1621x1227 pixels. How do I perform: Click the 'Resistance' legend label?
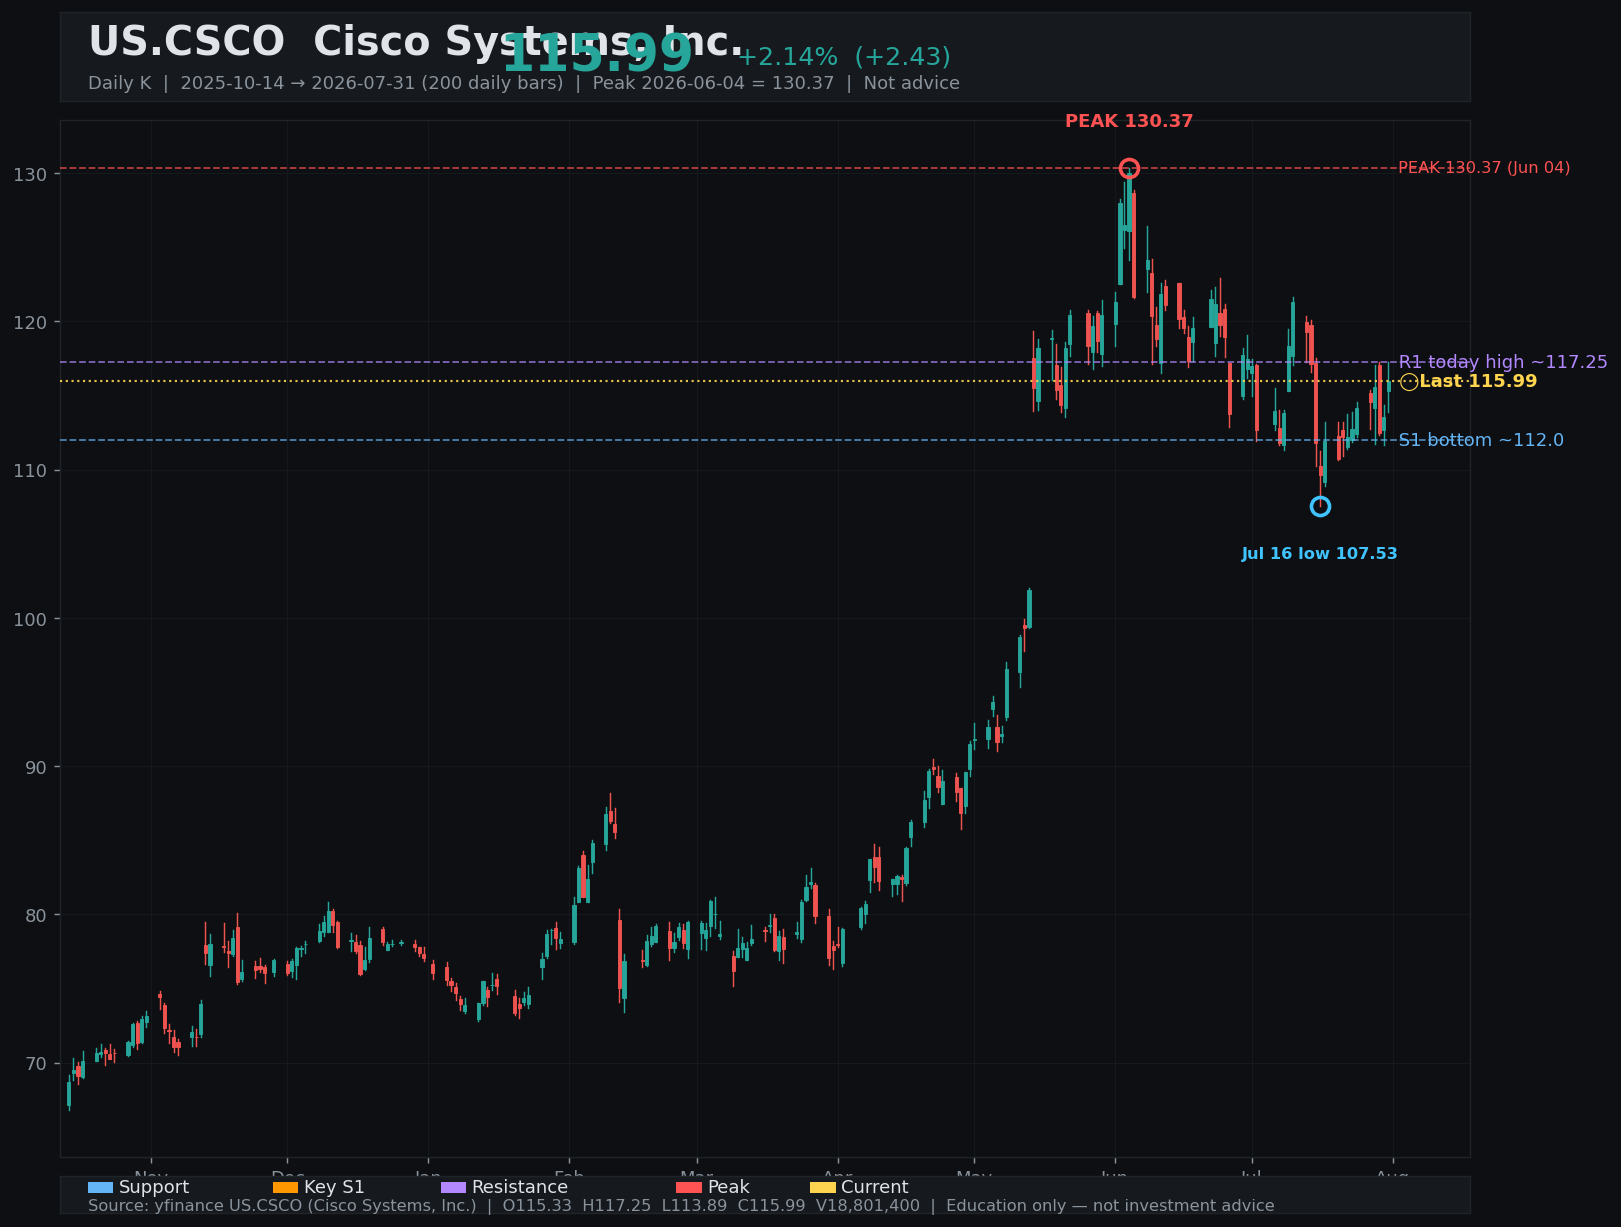[x=520, y=1188]
